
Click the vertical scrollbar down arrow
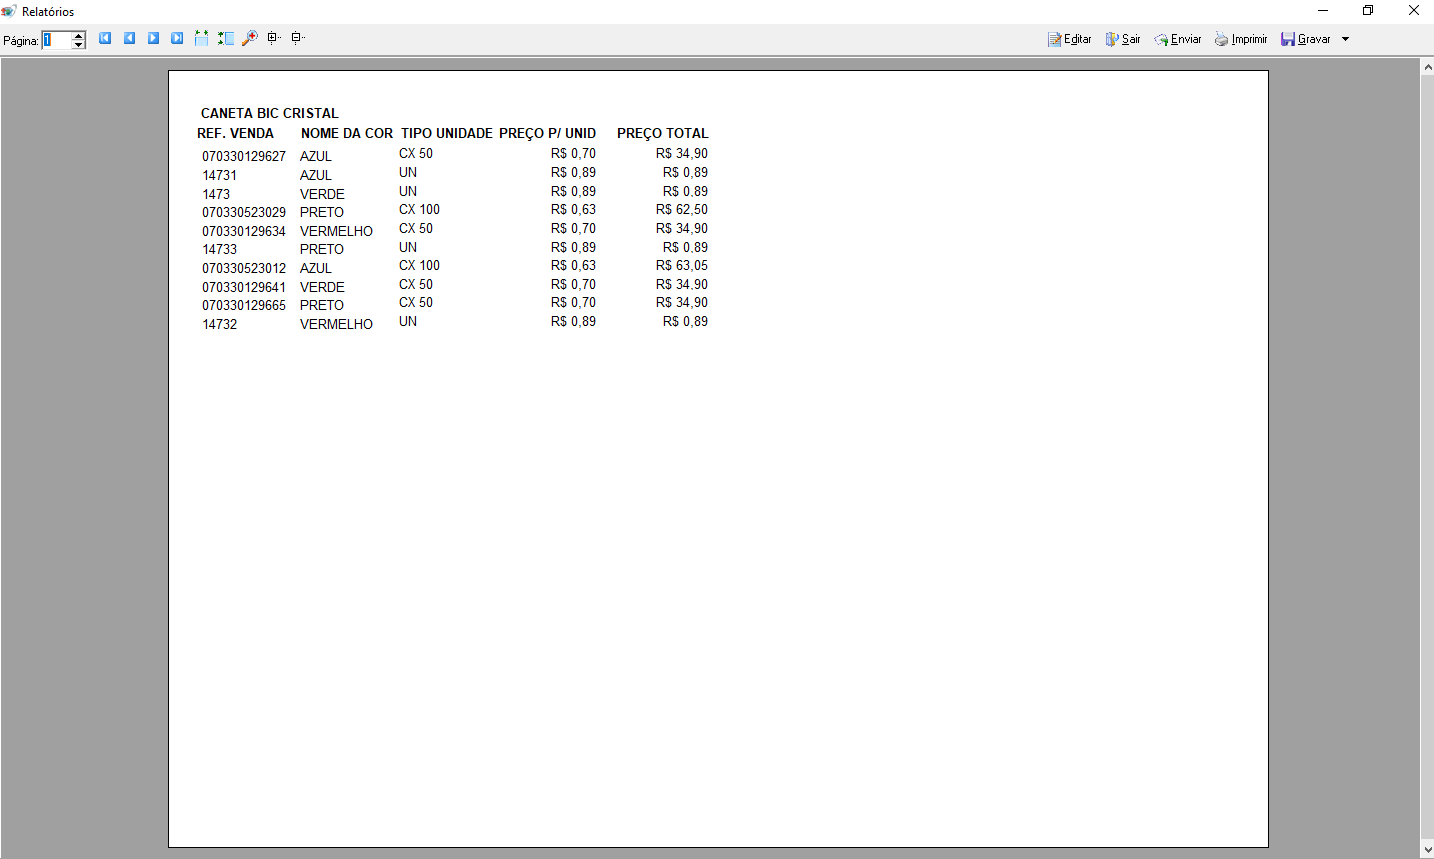[x=1427, y=850]
